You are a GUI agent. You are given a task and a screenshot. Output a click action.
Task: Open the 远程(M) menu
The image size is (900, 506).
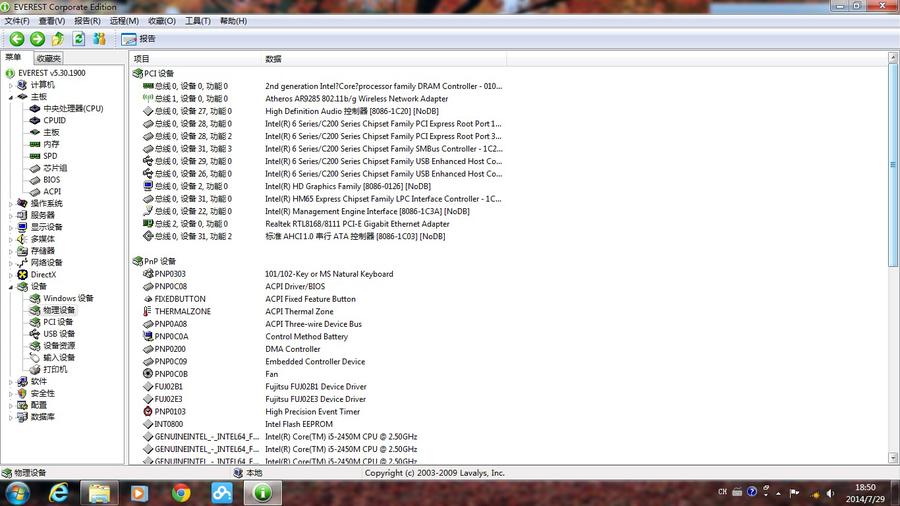124,21
